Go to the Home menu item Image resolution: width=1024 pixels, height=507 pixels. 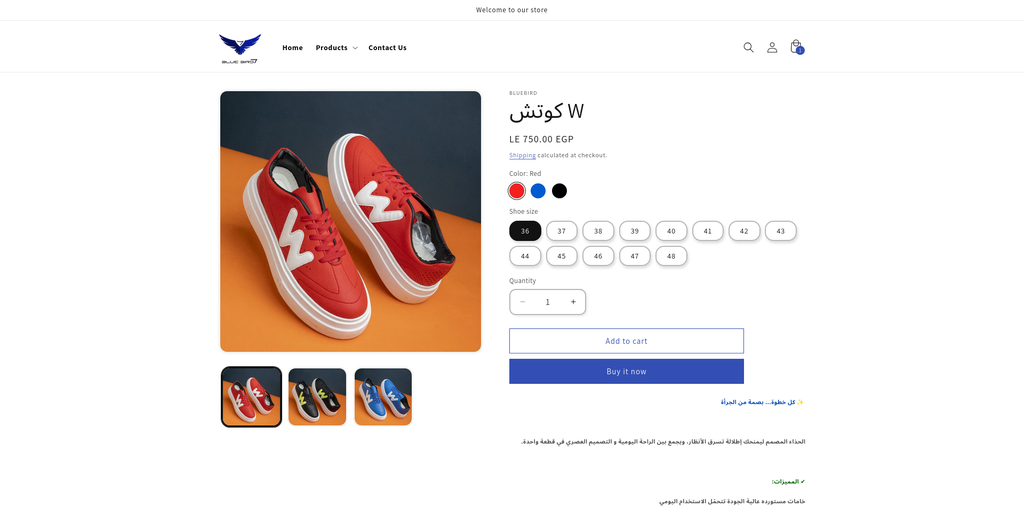coord(292,47)
